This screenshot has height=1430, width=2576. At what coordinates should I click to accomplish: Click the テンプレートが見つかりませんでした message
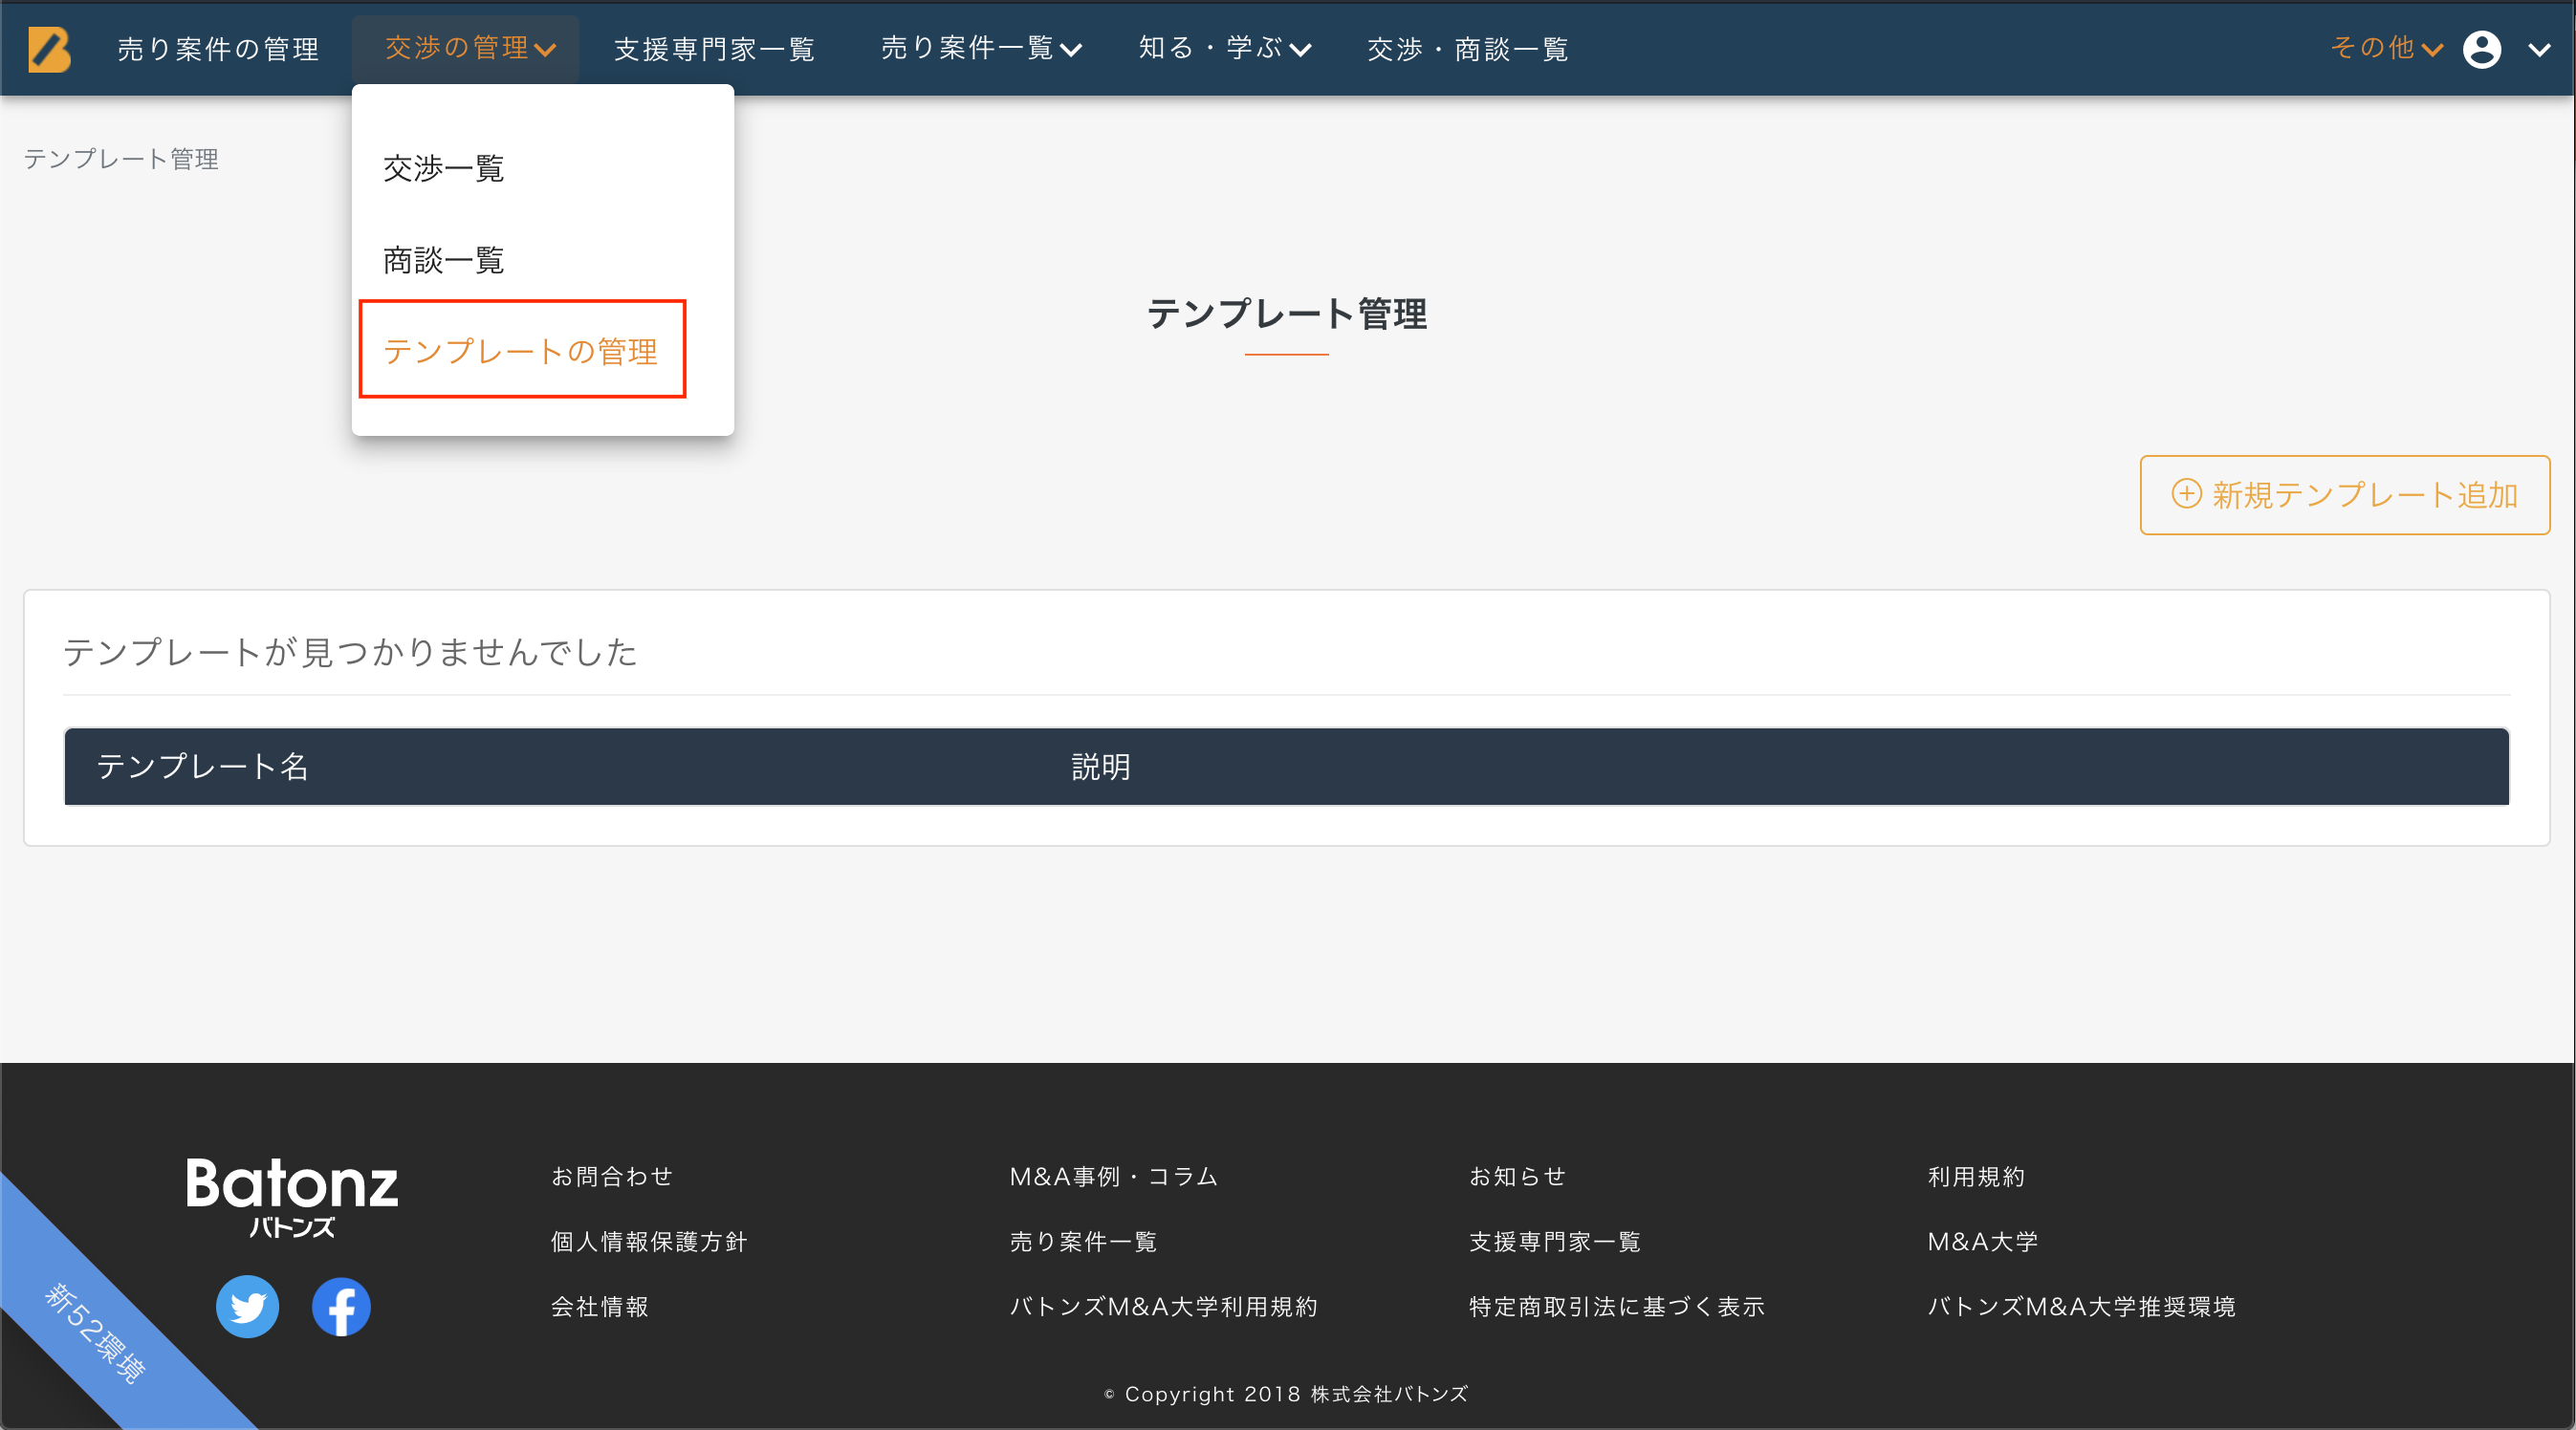350,652
